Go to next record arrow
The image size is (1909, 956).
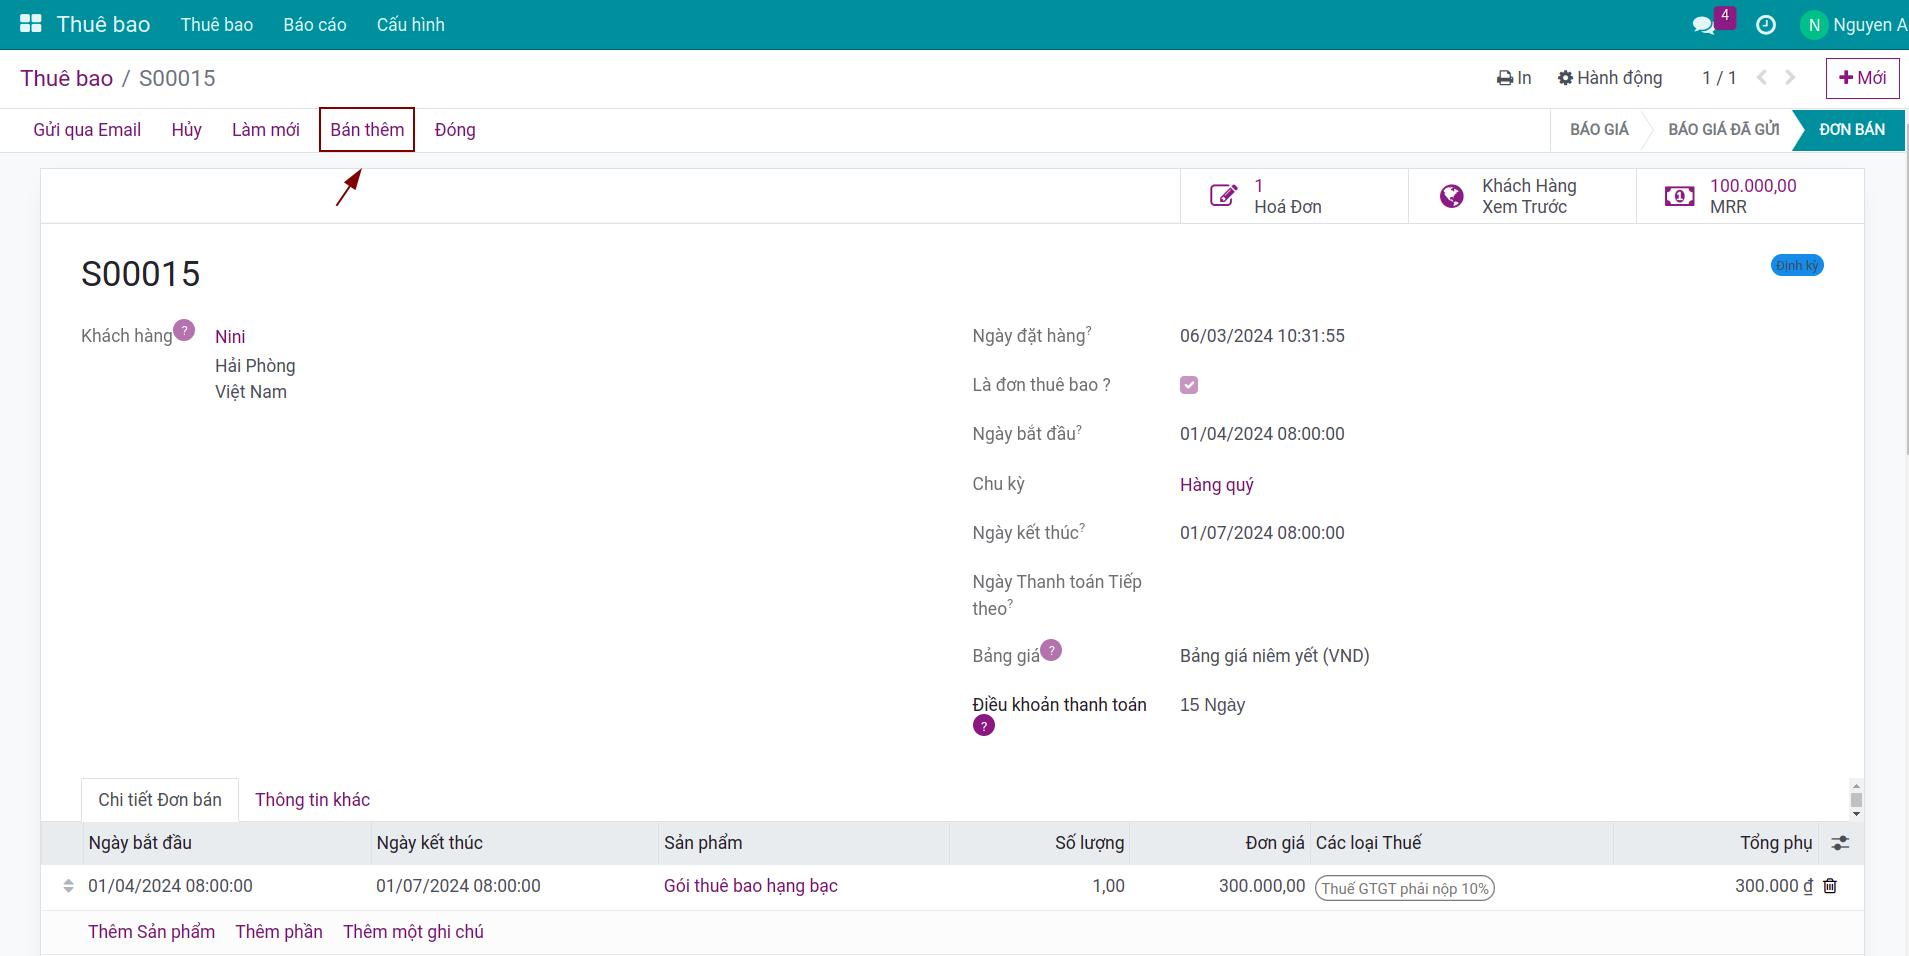[1790, 78]
